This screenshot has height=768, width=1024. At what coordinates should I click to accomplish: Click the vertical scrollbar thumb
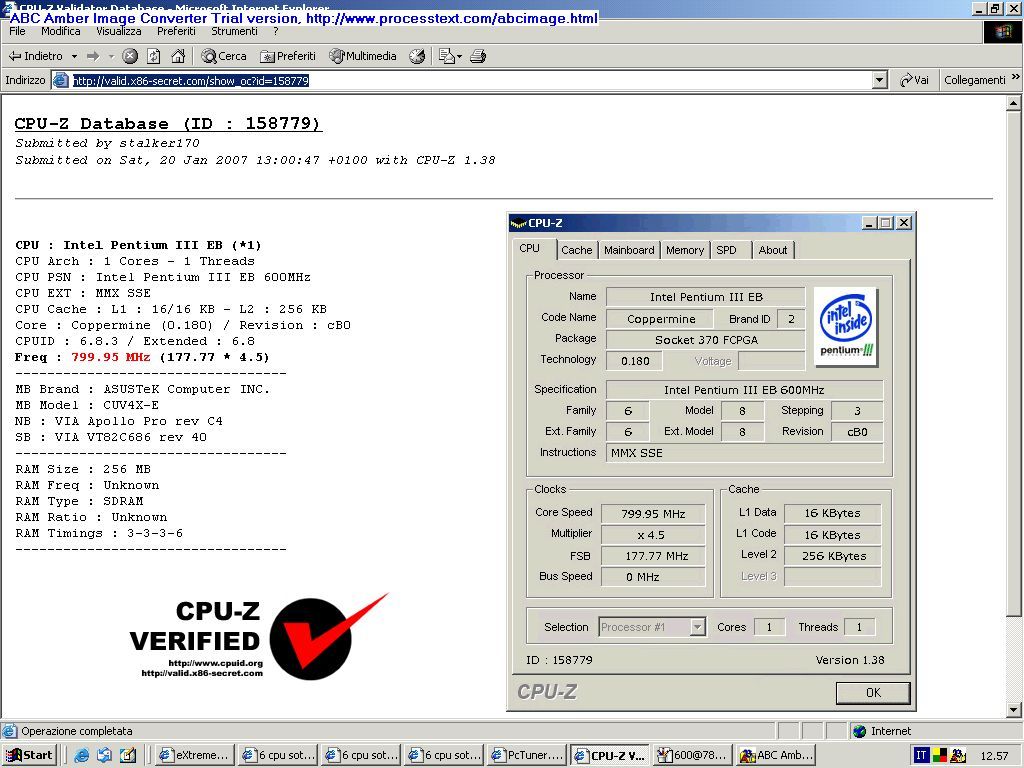[1013, 363]
